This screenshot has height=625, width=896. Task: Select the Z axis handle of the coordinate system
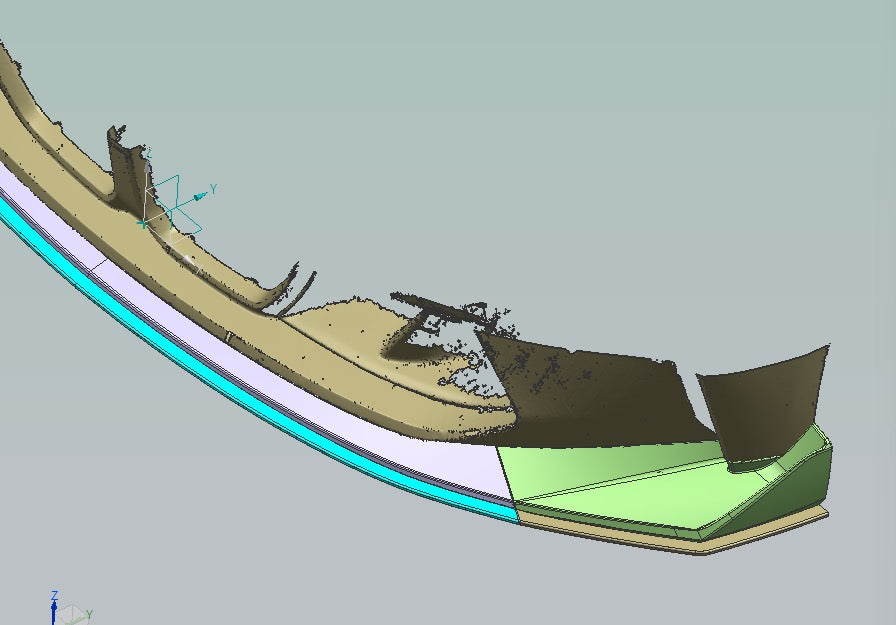pyautogui.click(x=147, y=167)
